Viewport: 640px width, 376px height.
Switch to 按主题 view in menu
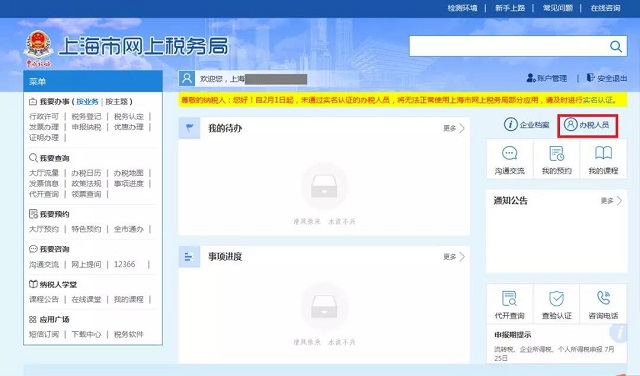[x=116, y=101]
